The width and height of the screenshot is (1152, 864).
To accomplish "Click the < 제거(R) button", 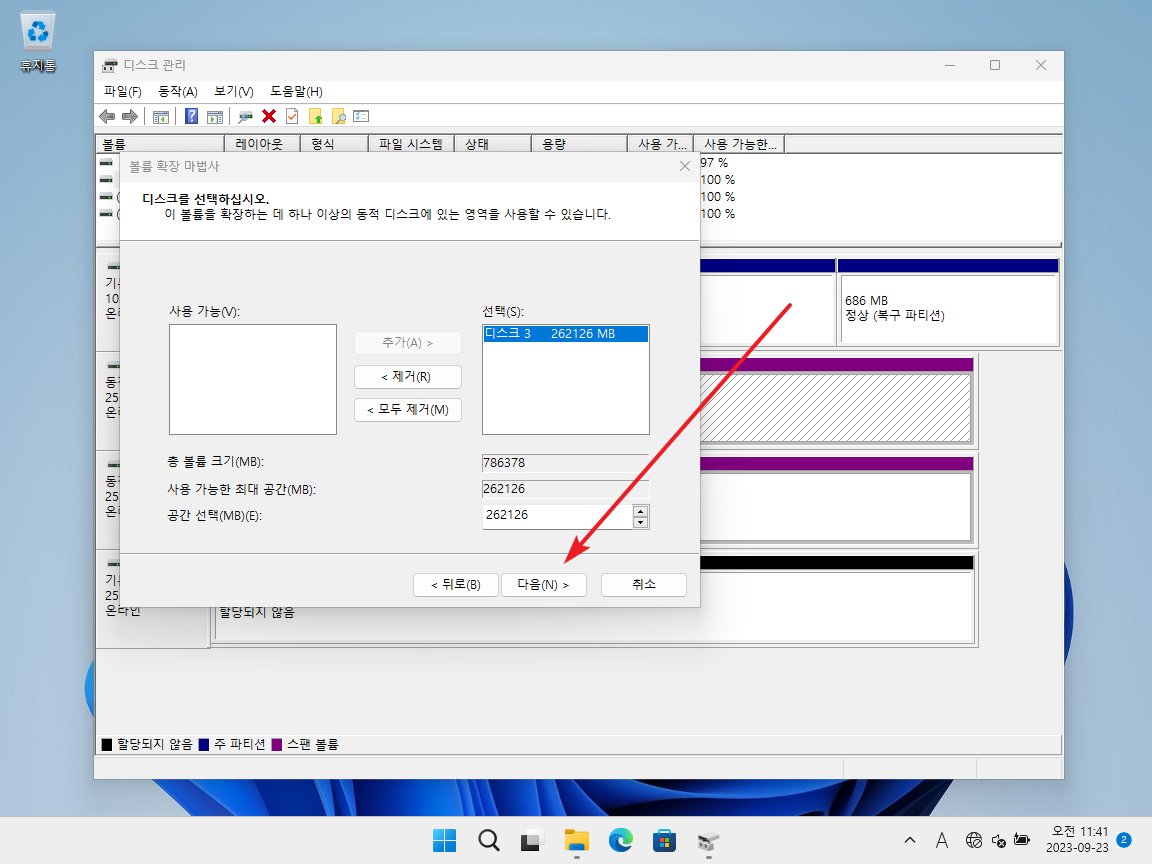I will point(408,377).
